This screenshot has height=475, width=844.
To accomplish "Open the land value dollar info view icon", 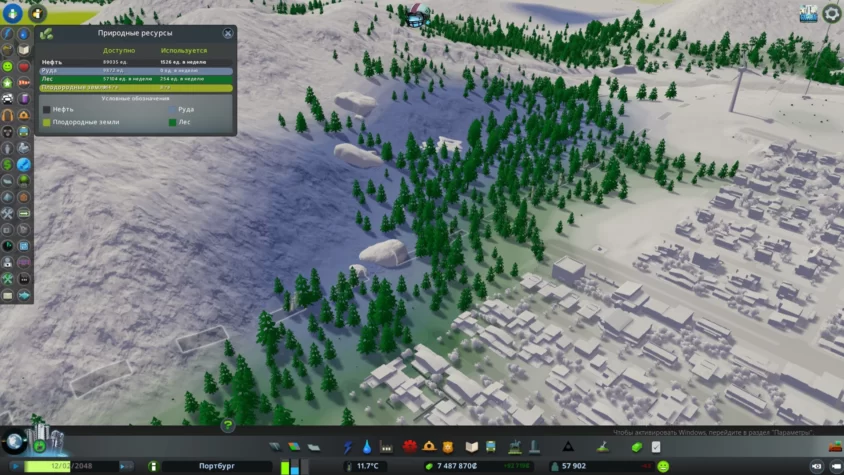I will (7, 164).
